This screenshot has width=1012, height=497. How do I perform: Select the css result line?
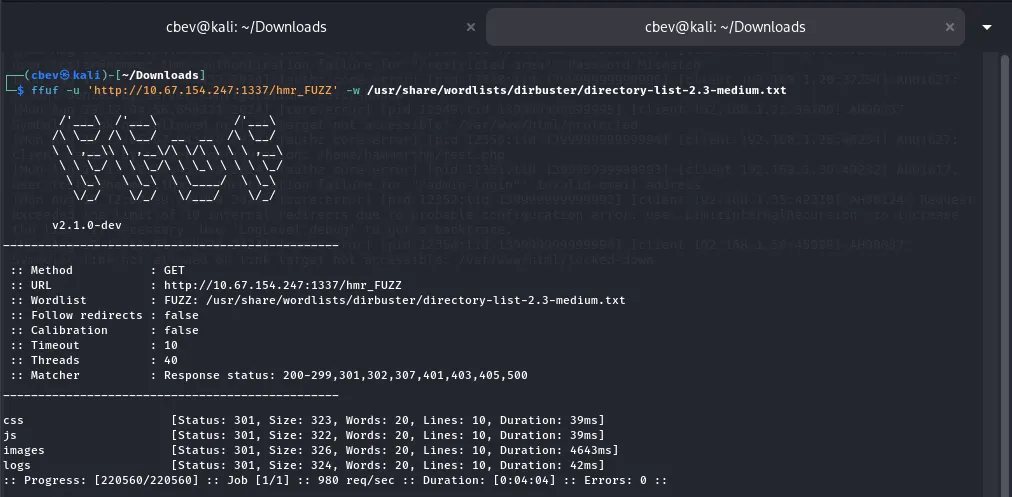click(x=303, y=419)
